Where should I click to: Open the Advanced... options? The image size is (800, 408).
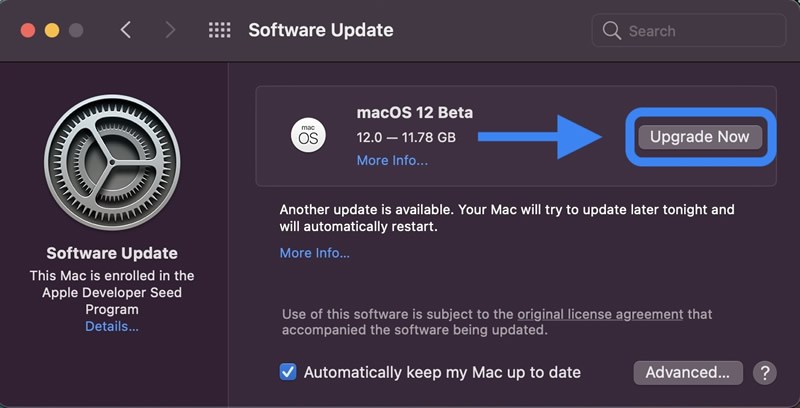pyautogui.click(x=688, y=373)
